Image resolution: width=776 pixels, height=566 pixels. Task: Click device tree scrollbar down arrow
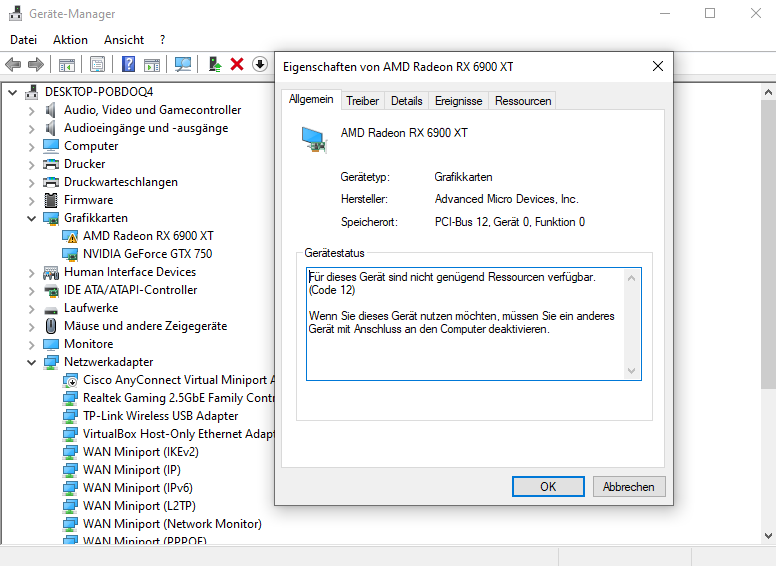pyautogui.click(x=768, y=536)
